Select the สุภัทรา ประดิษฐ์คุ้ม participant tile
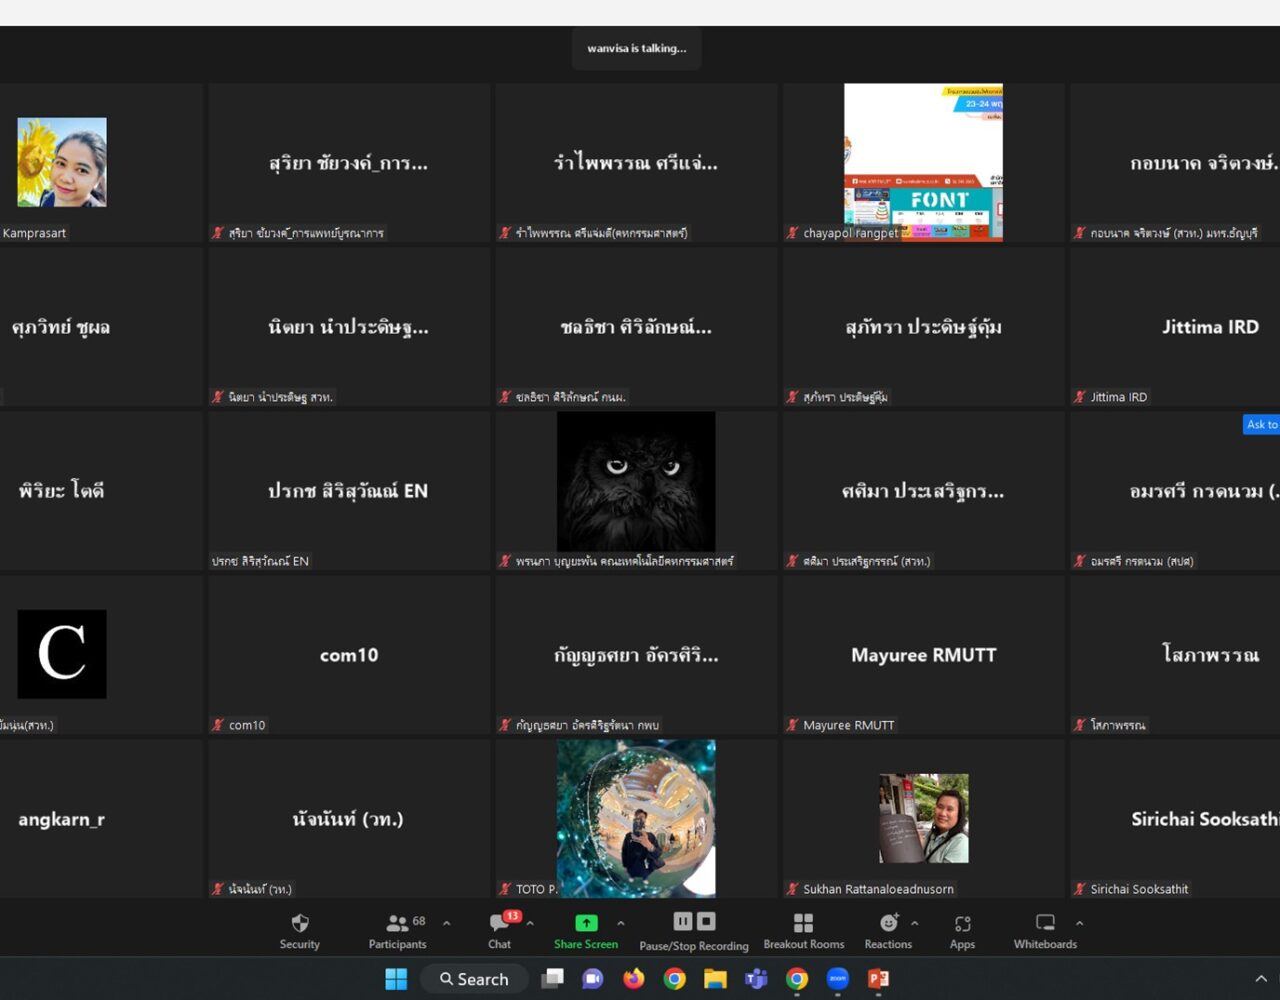This screenshot has width=1280, height=1000. tap(924, 327)
